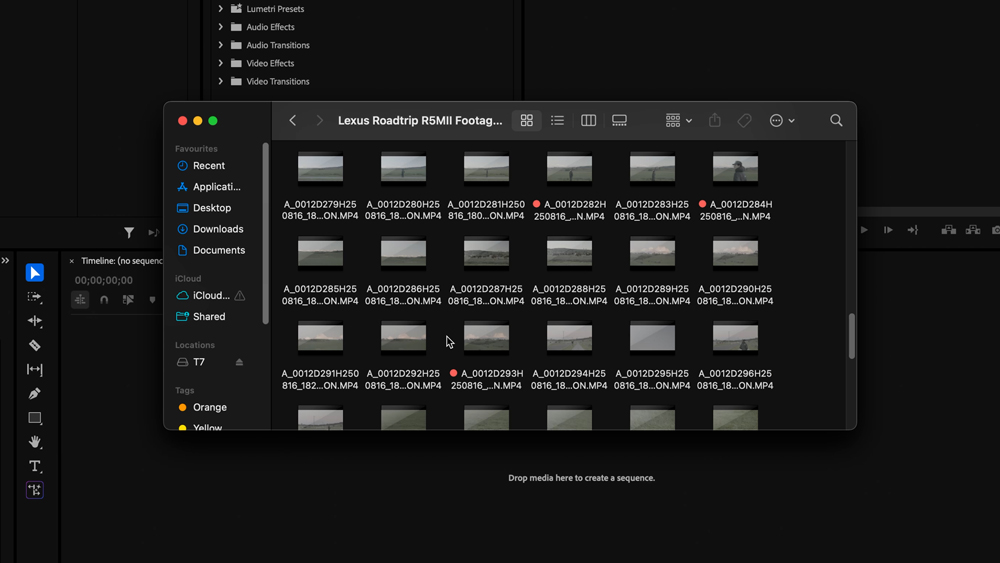
Task: Open Downloads in Finder sidebar
Action: click(x=210, y=229)
